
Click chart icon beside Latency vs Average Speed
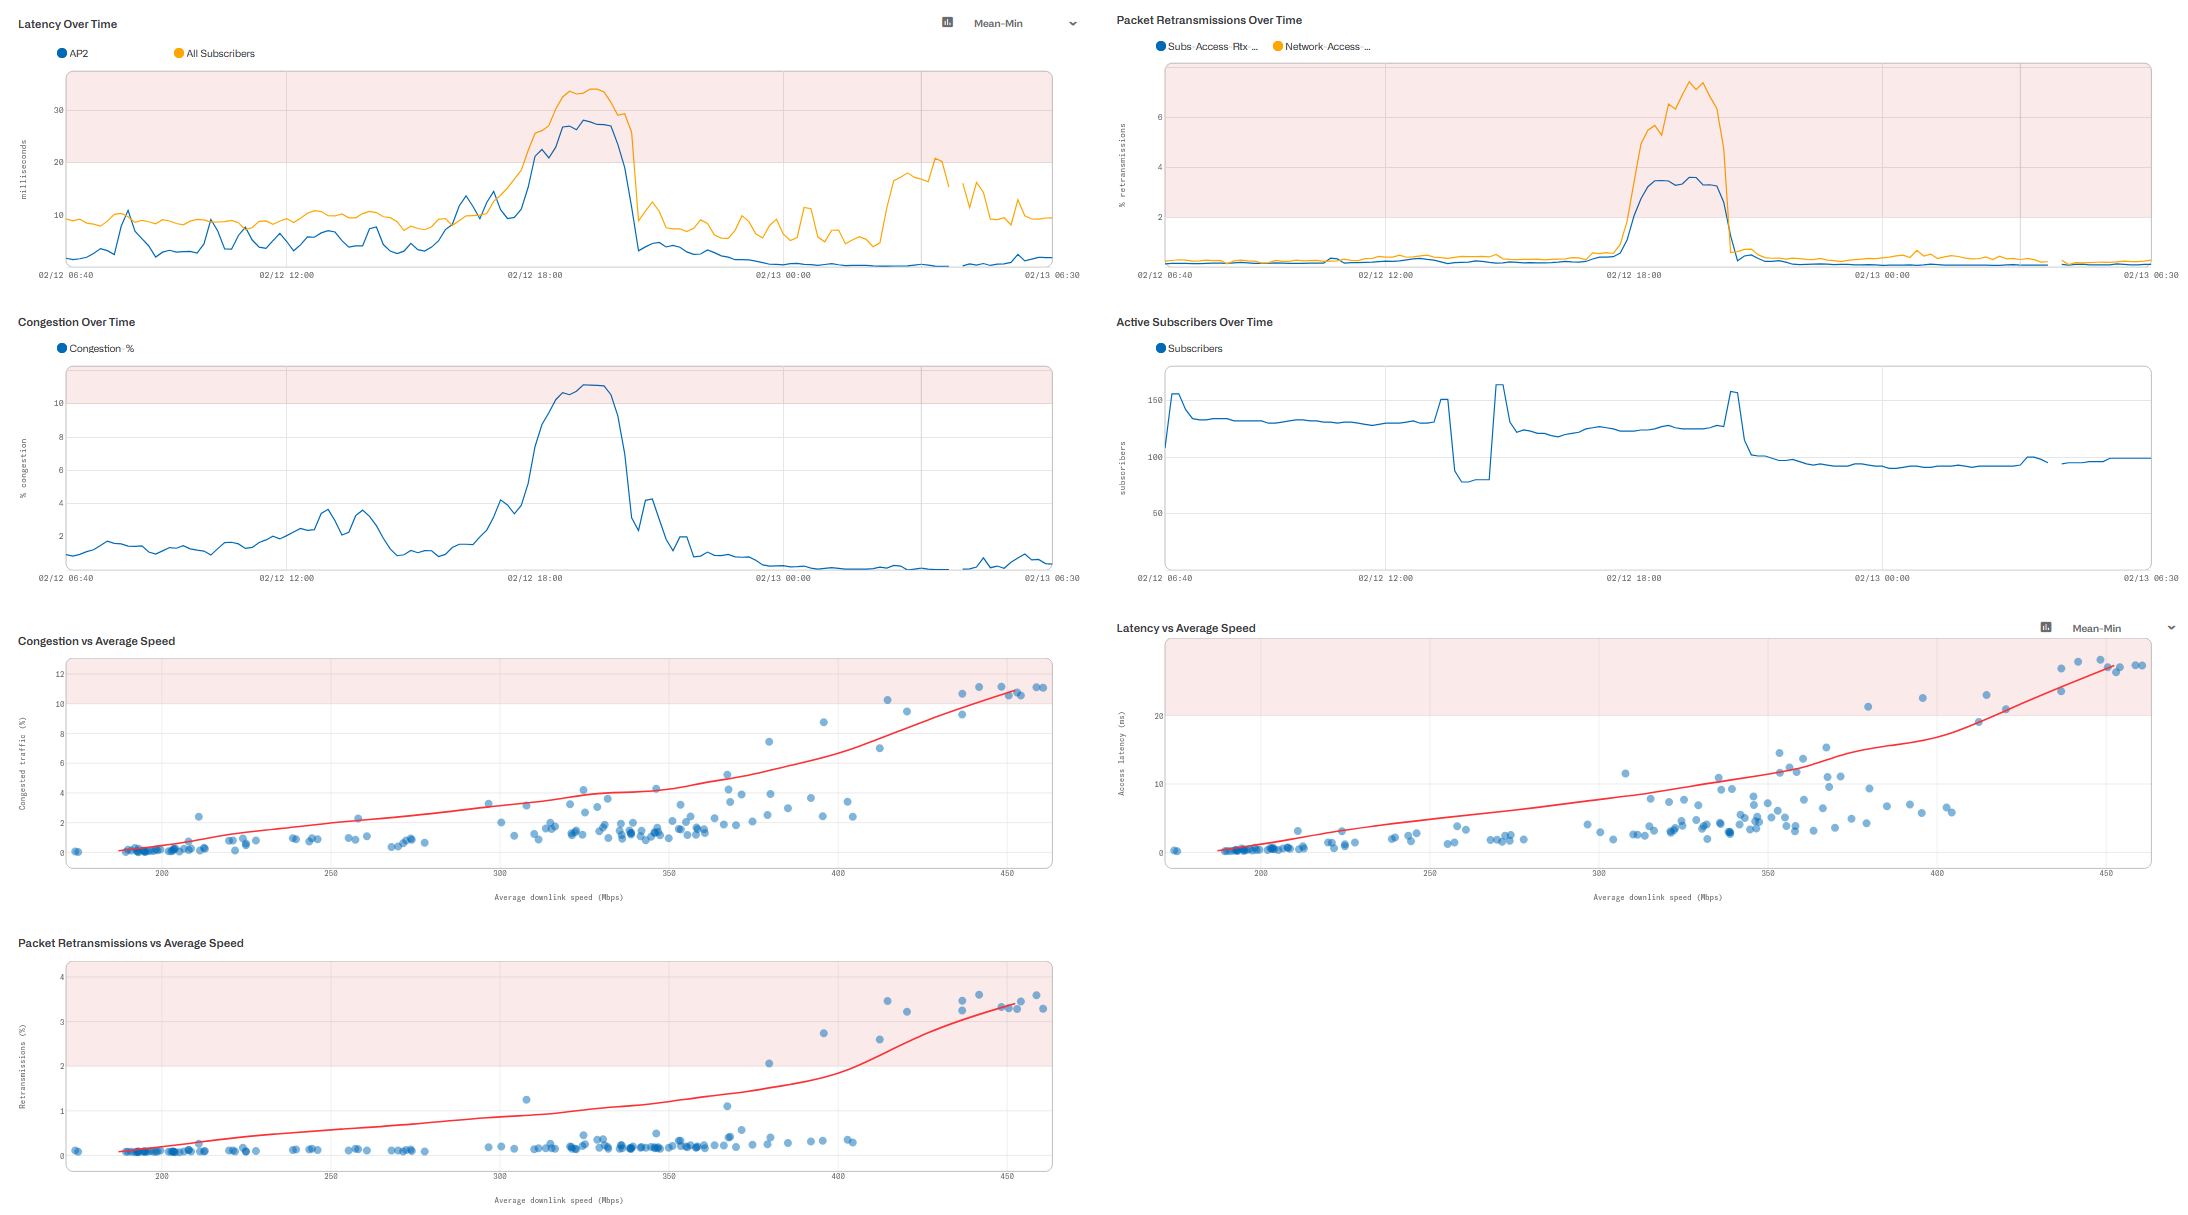point(2045,627)
